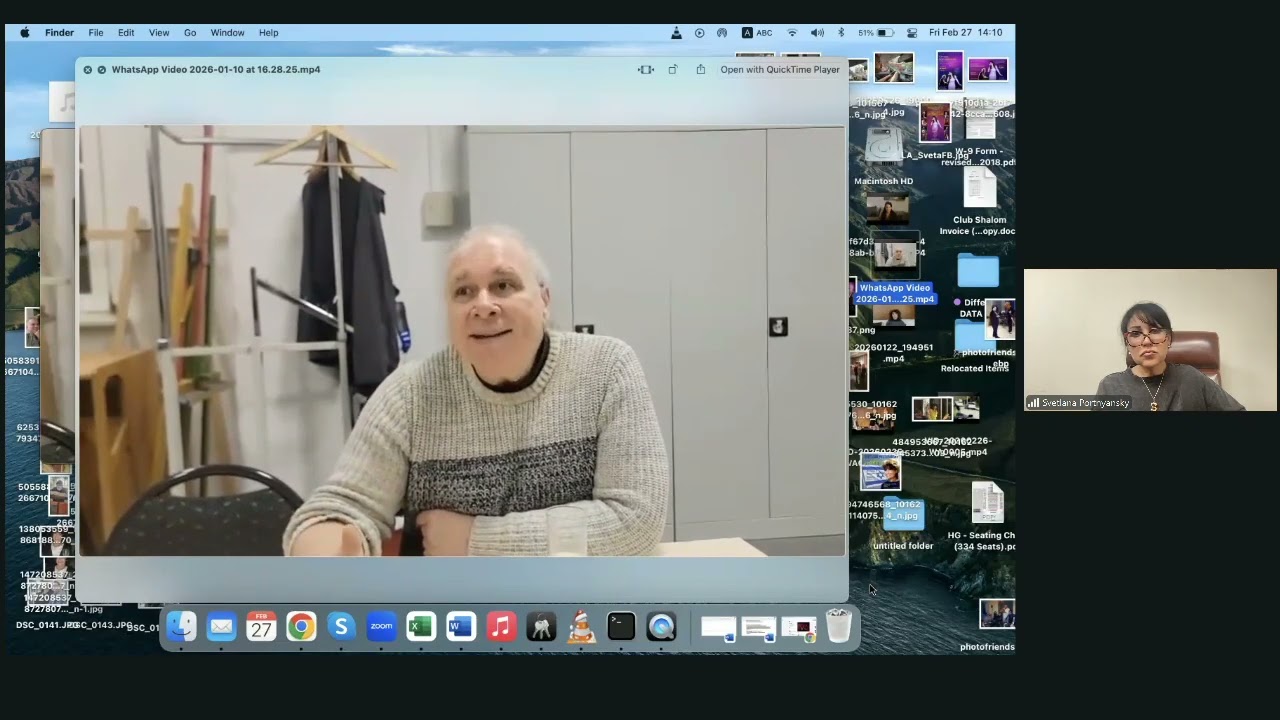This screenshot has height=720, width=1280.
Task: Open Microsoft Word from the Dock
Action: point(461,627)
